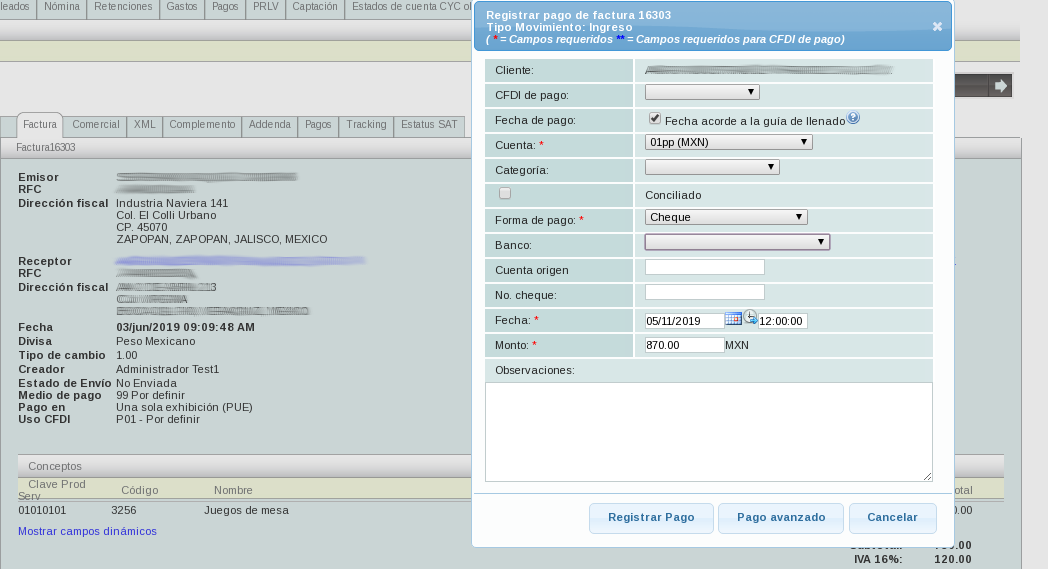Image resolution: width=1048 pixels, height=569 pixels.
Task: Open the Estatus SAT tab
Action: tap(429, 125)
